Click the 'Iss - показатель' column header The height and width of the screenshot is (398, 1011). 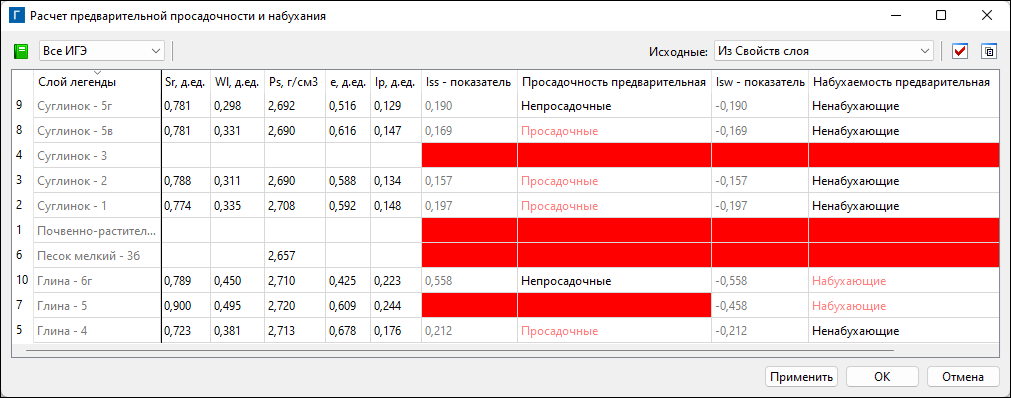click(x=469, y=81)
